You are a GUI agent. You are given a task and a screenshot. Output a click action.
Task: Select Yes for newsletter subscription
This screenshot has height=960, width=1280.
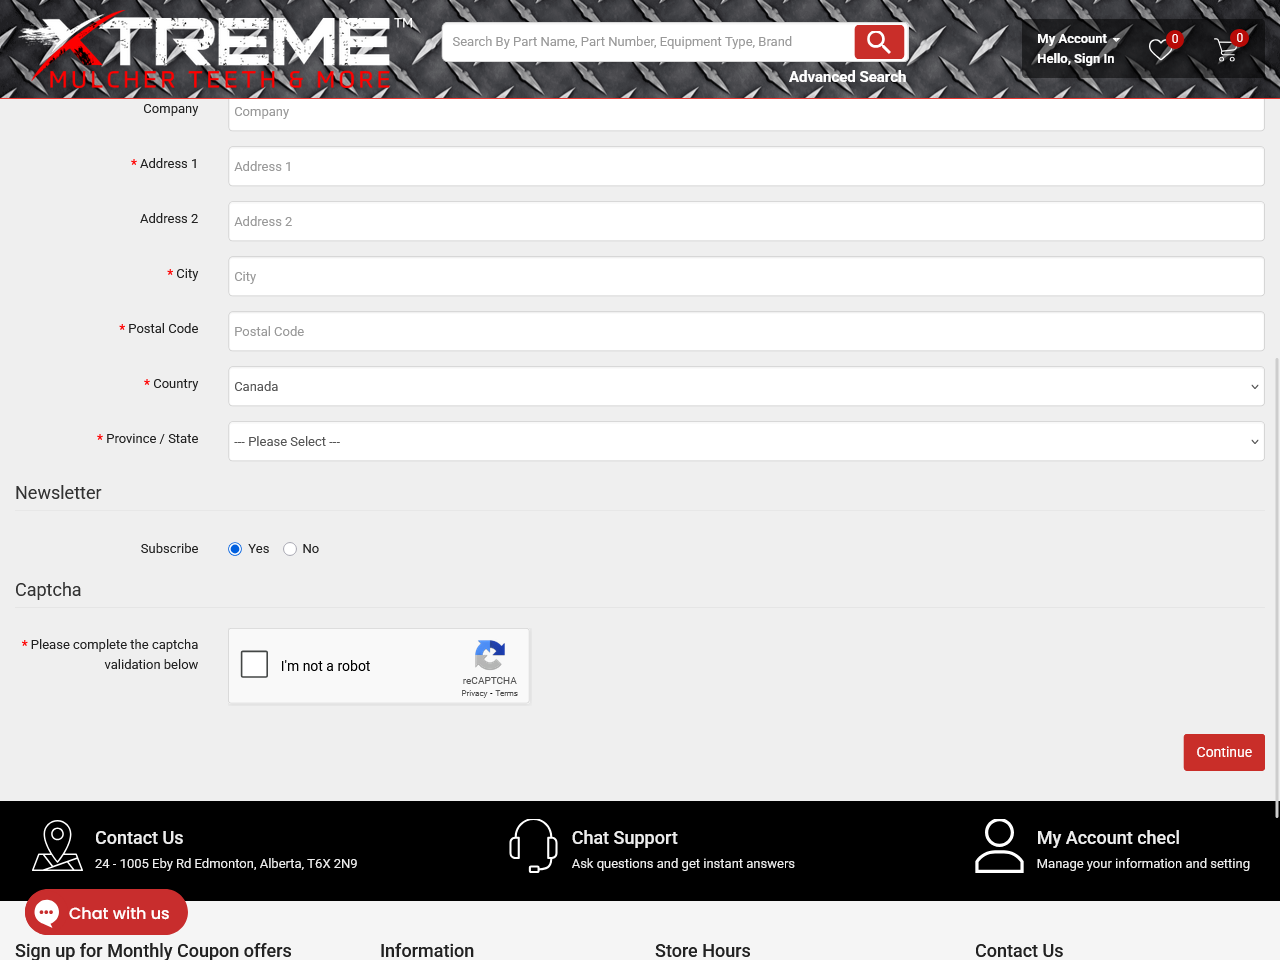235,549
